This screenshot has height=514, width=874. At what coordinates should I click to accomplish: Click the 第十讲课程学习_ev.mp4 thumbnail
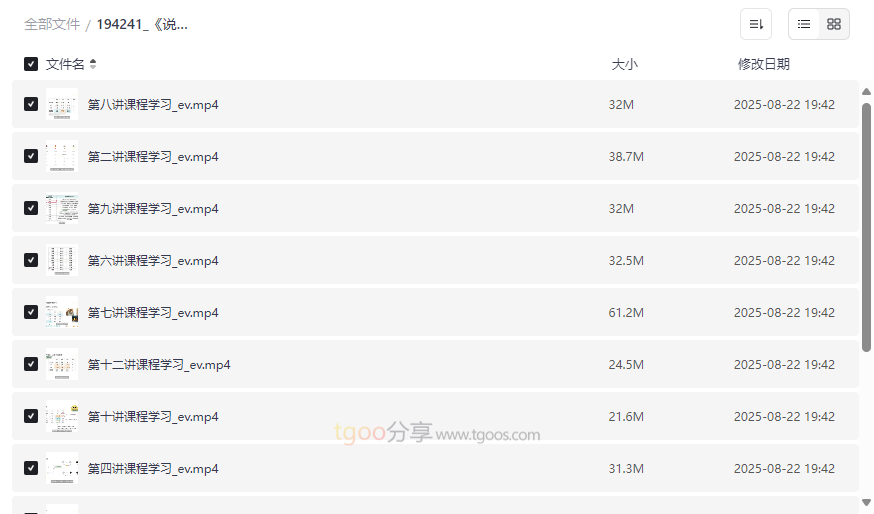[x=62, y=416]
